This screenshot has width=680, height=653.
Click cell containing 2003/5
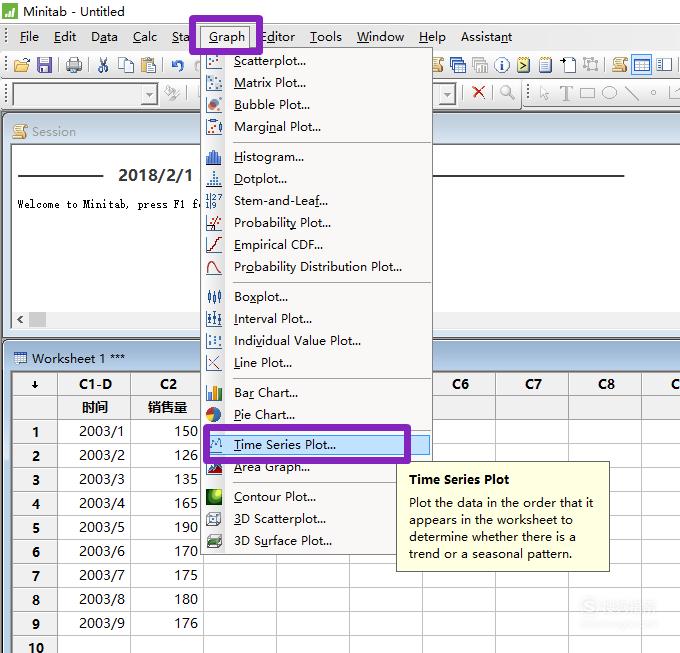click(x=95, y=527)
